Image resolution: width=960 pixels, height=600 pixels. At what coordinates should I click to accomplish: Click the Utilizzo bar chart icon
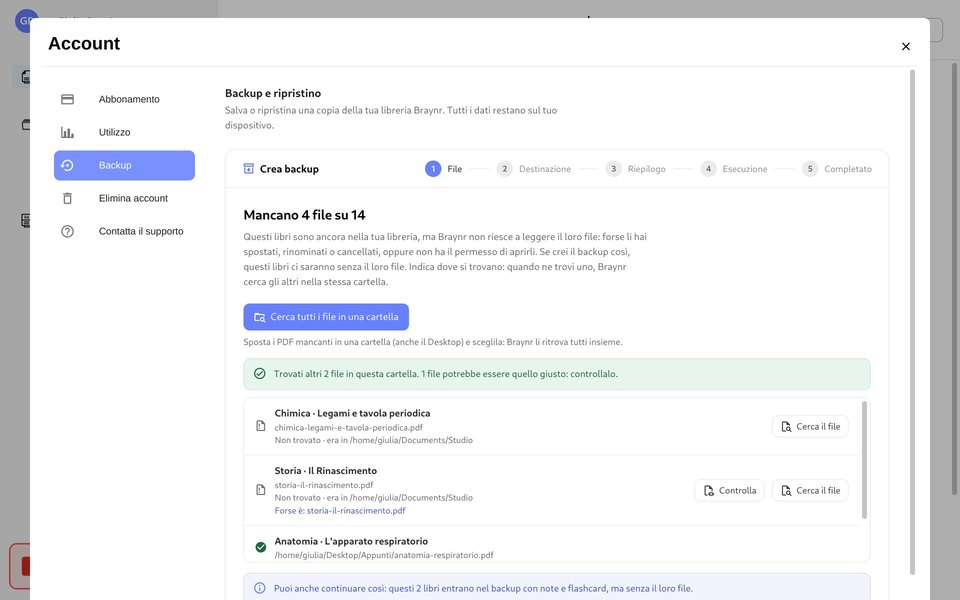pyautogui.click(x=67, y=132)
